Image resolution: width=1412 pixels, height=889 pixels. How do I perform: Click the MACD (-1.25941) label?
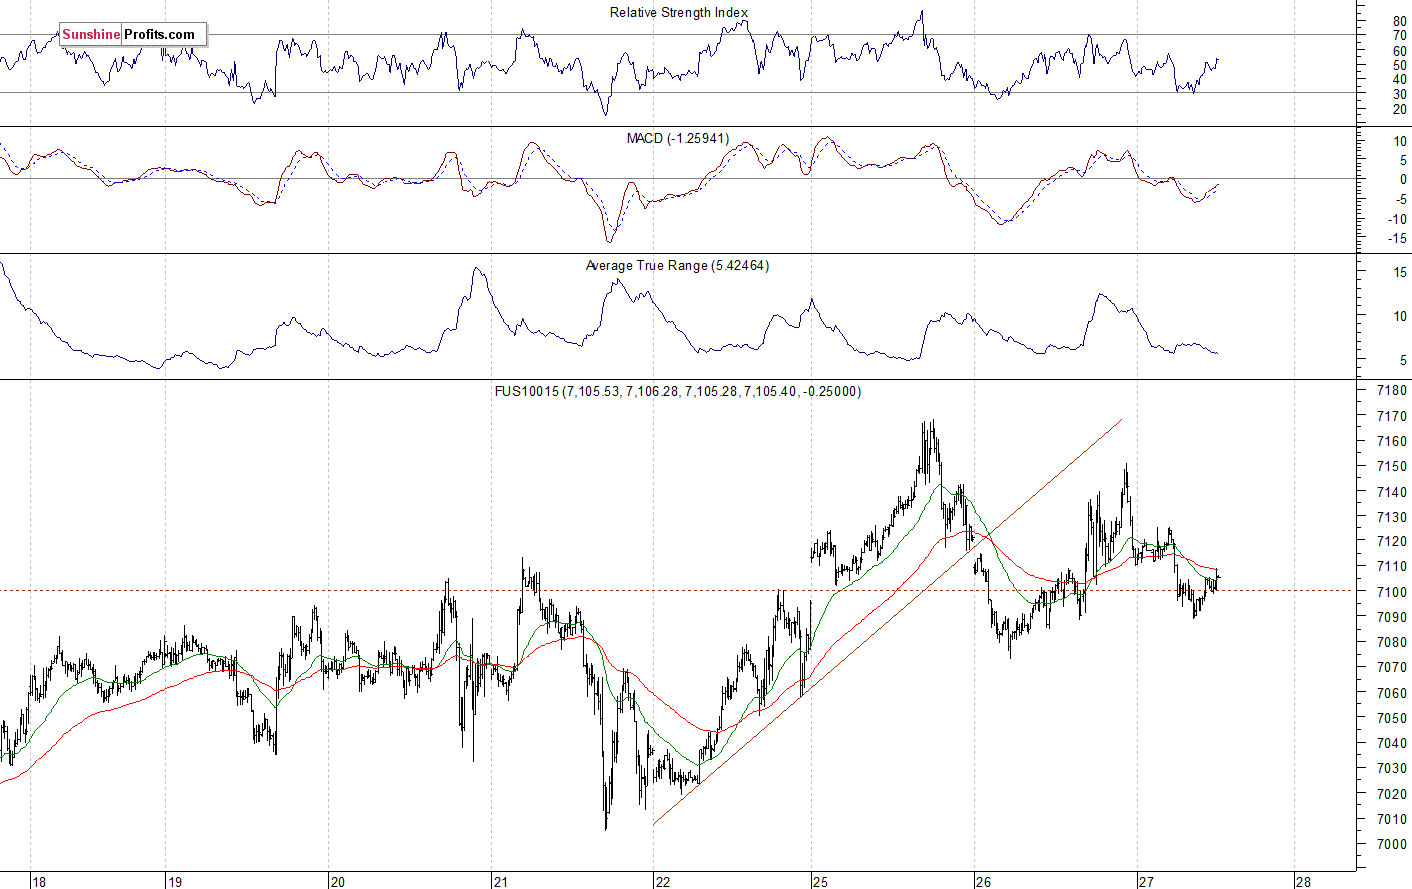678,138
